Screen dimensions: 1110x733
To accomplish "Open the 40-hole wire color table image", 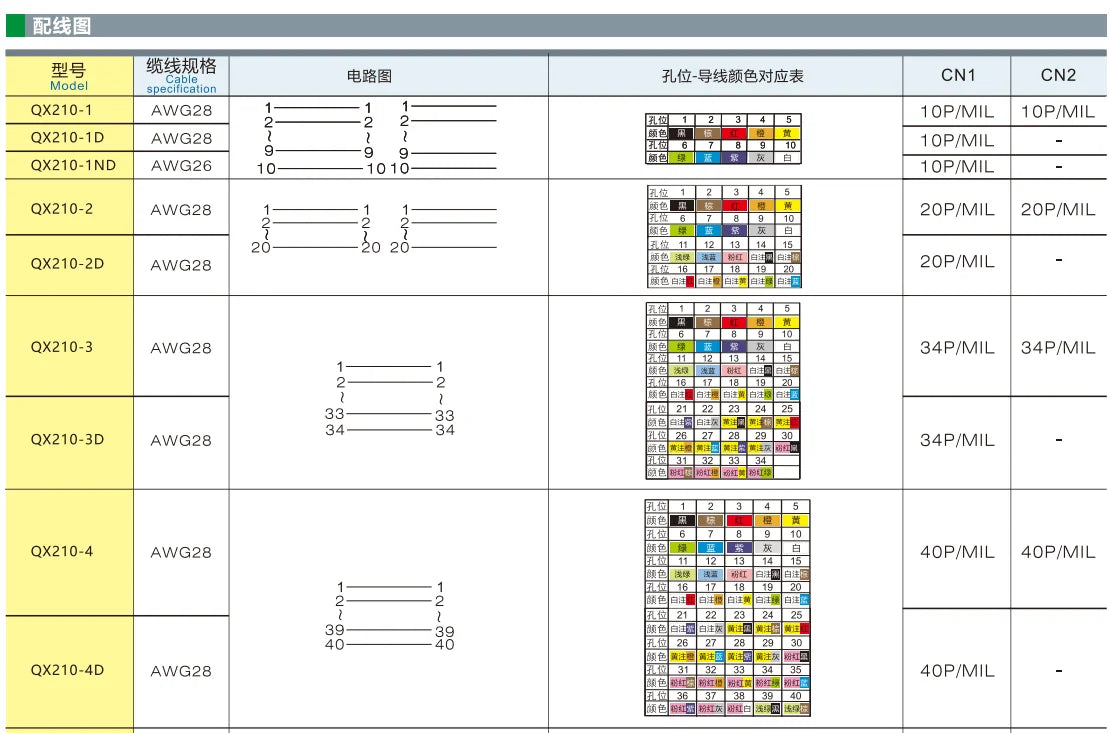I will click(x=727, y=608).
